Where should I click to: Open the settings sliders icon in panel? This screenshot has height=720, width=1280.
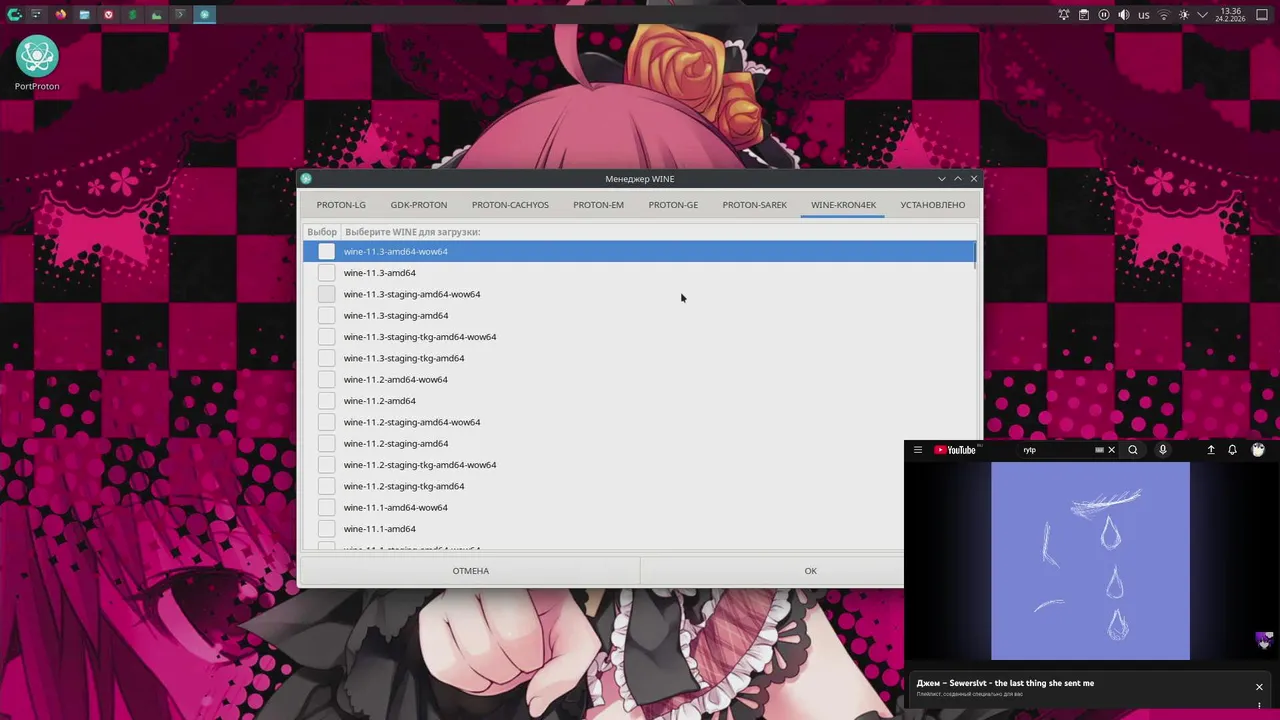(36, 15)
